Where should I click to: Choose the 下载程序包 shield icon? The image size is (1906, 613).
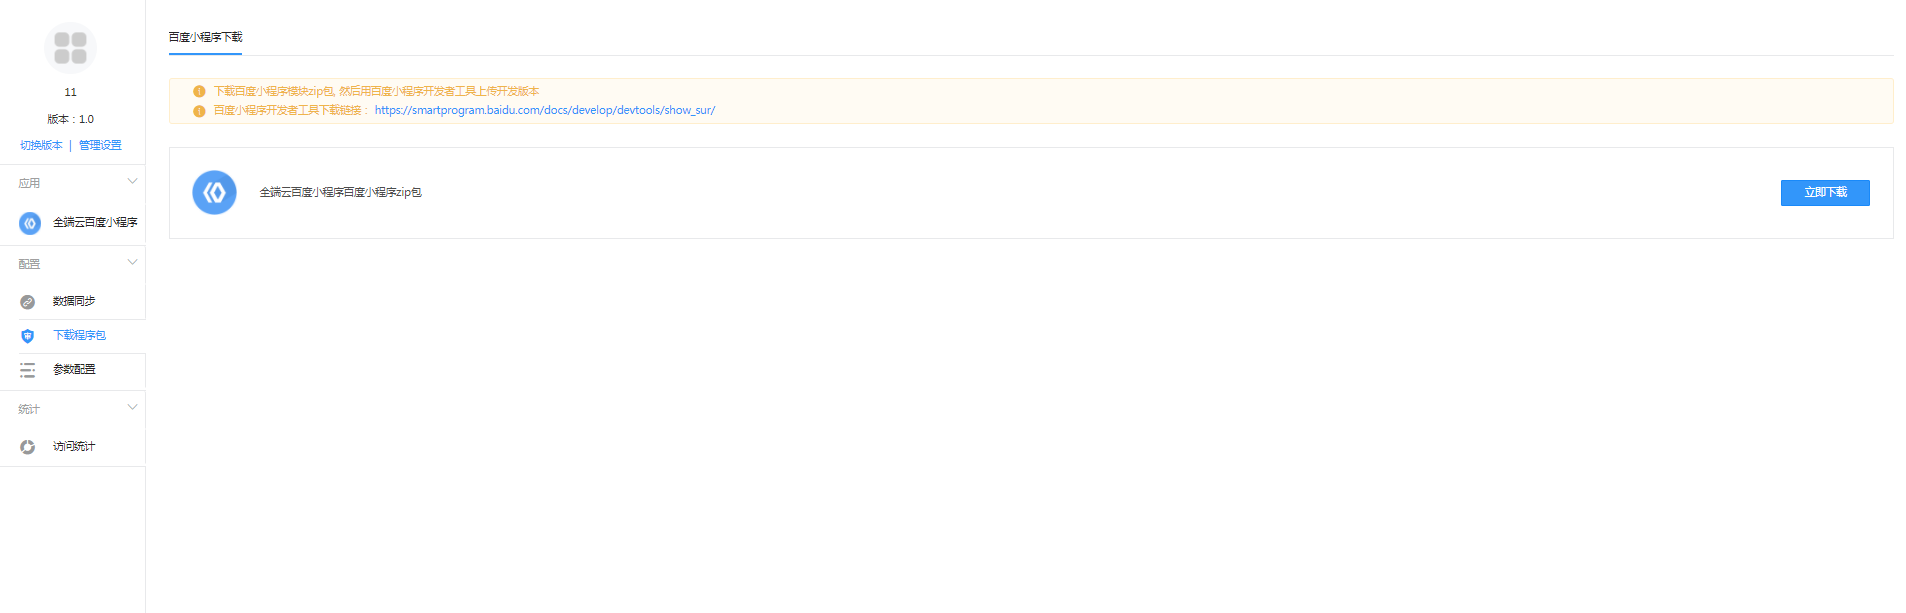coord(28,336)
